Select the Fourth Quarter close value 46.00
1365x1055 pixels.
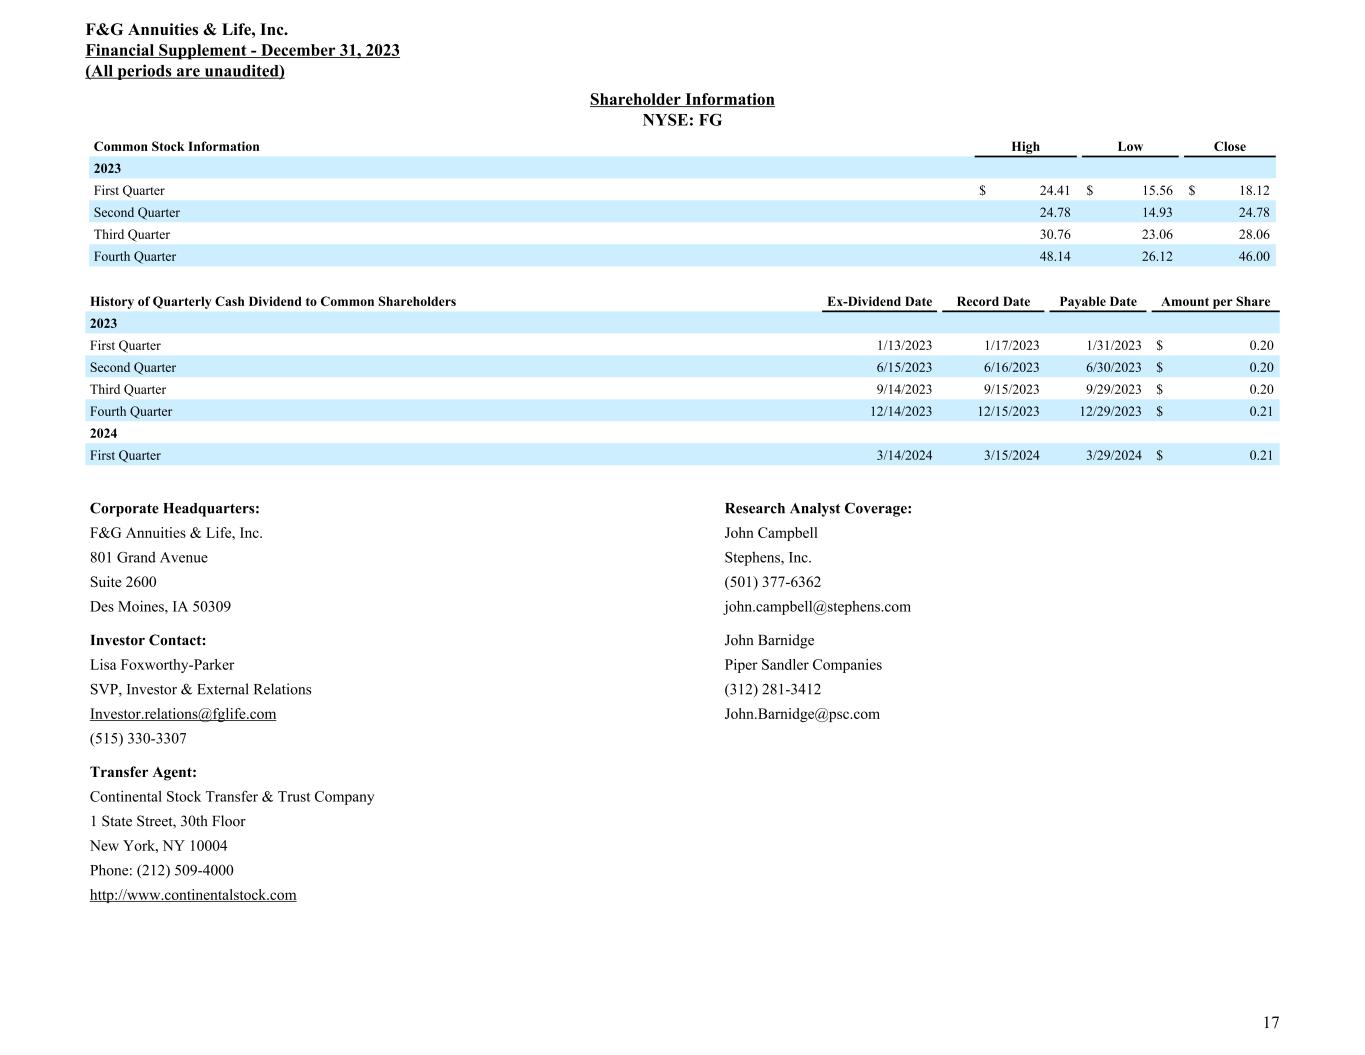(1253, 257)
